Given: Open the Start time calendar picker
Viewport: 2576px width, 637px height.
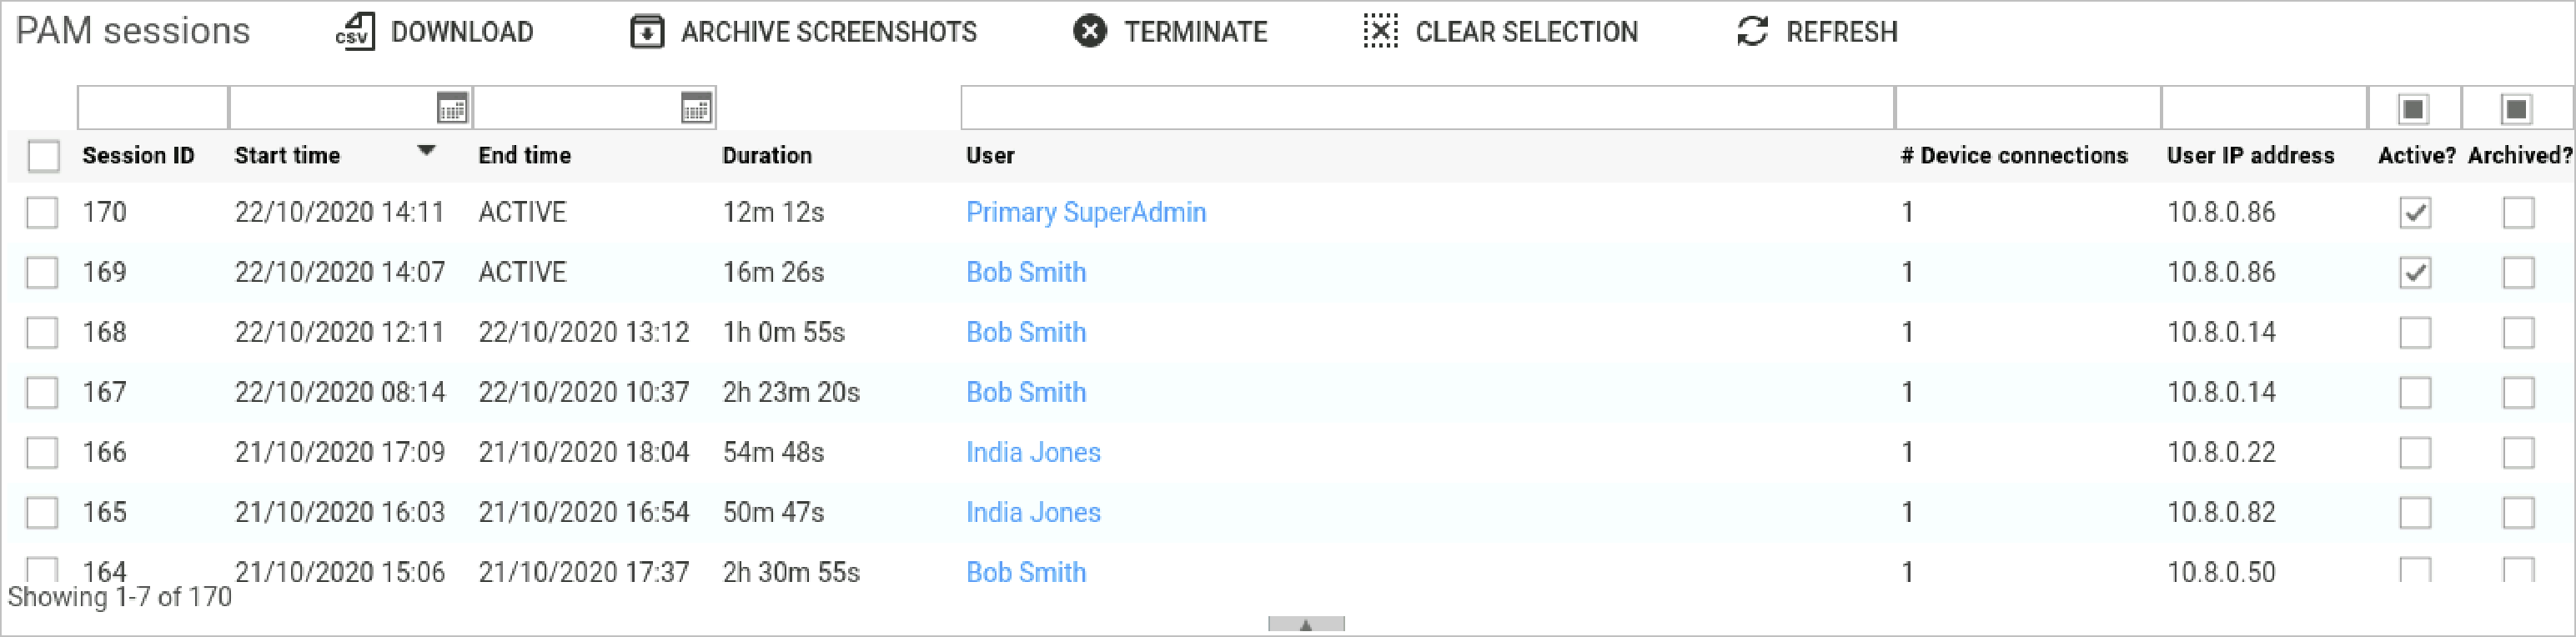Looking at the screenshot, I should pos(452,108).
